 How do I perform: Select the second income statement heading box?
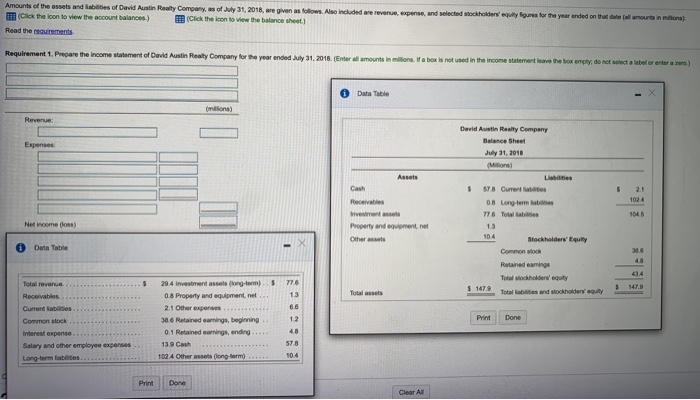[x=122, y=83]
